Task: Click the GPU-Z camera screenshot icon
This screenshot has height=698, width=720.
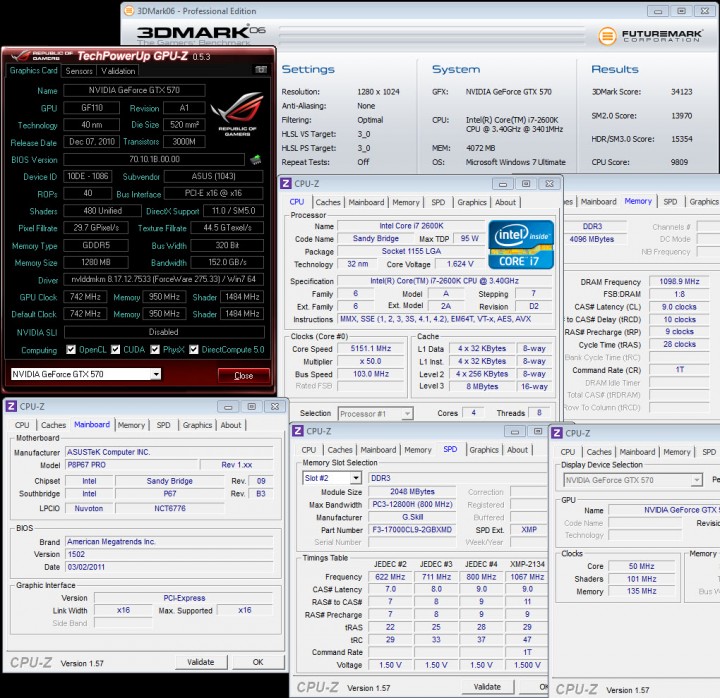Action: click(x=261, y=69)
